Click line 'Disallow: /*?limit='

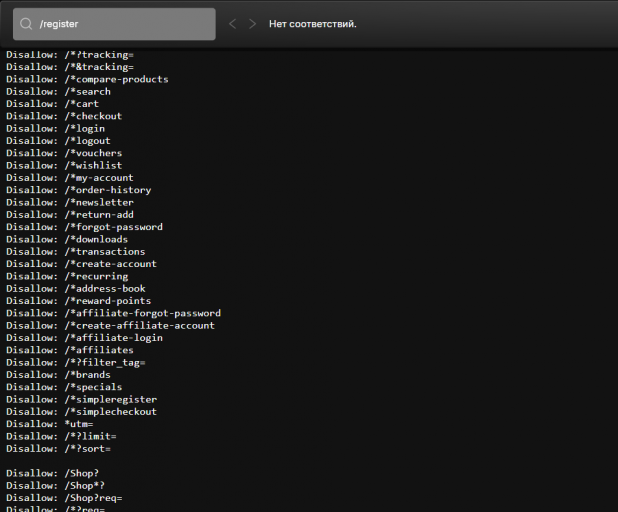(61, 436)
